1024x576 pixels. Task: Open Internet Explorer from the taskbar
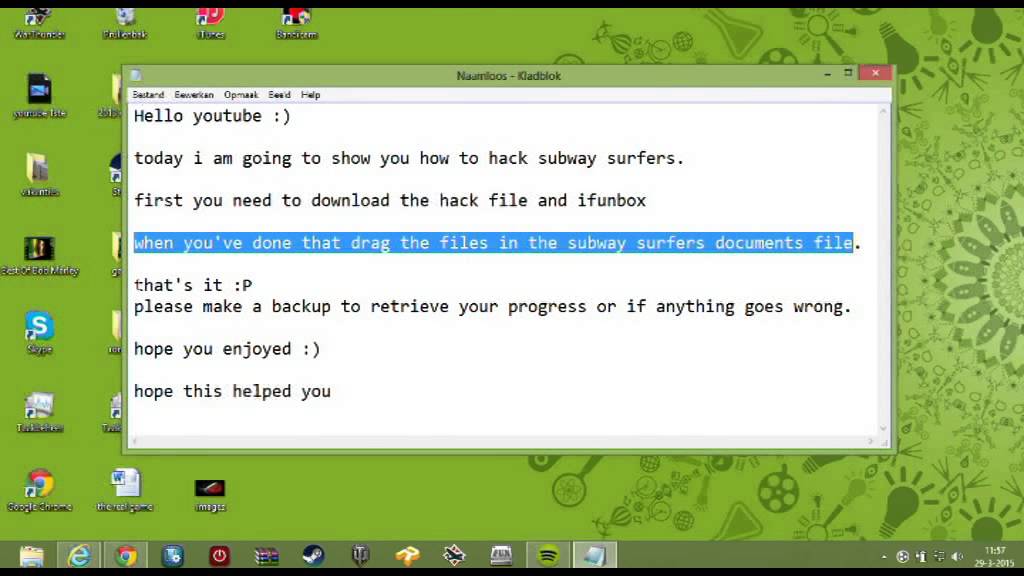(x=79, y=556)
